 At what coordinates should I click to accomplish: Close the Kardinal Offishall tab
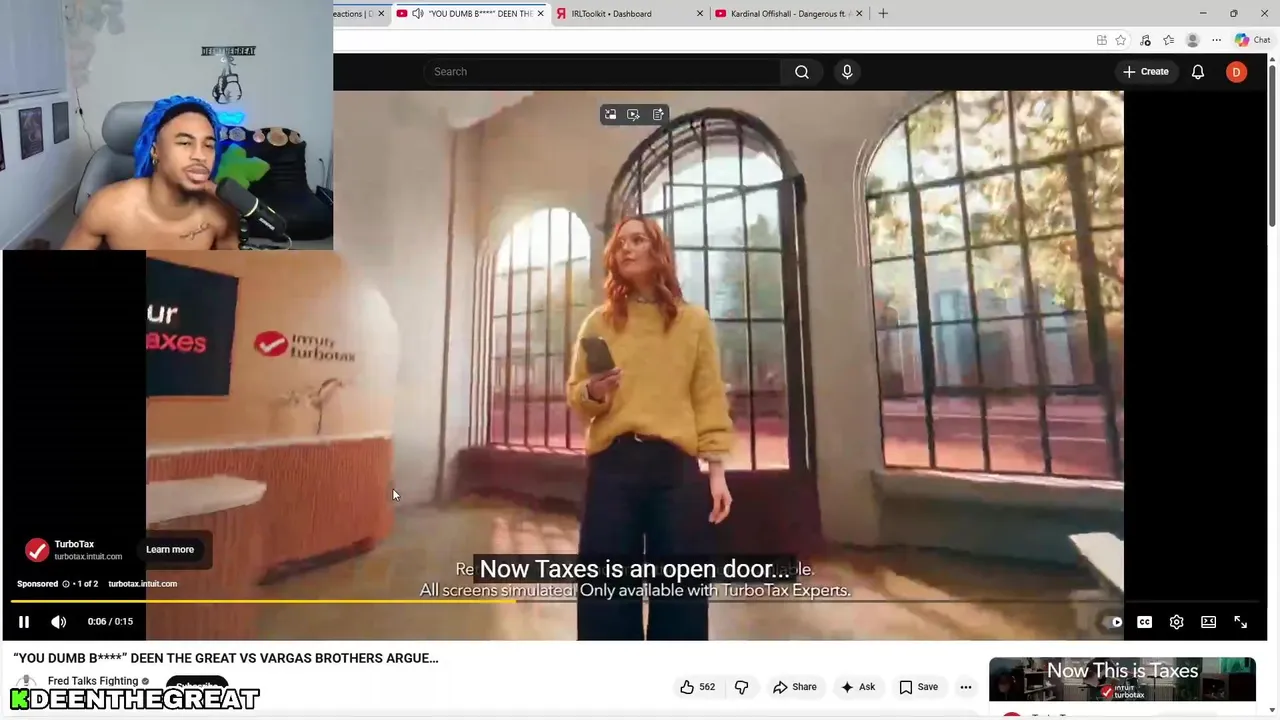(859, 14)
